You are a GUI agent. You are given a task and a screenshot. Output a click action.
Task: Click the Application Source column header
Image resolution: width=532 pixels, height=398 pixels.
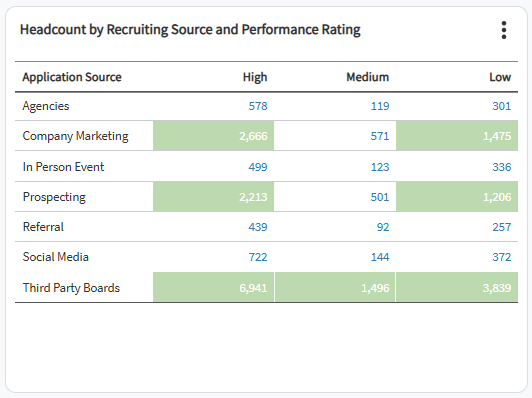pyautogui.click(x=72, y=77)
